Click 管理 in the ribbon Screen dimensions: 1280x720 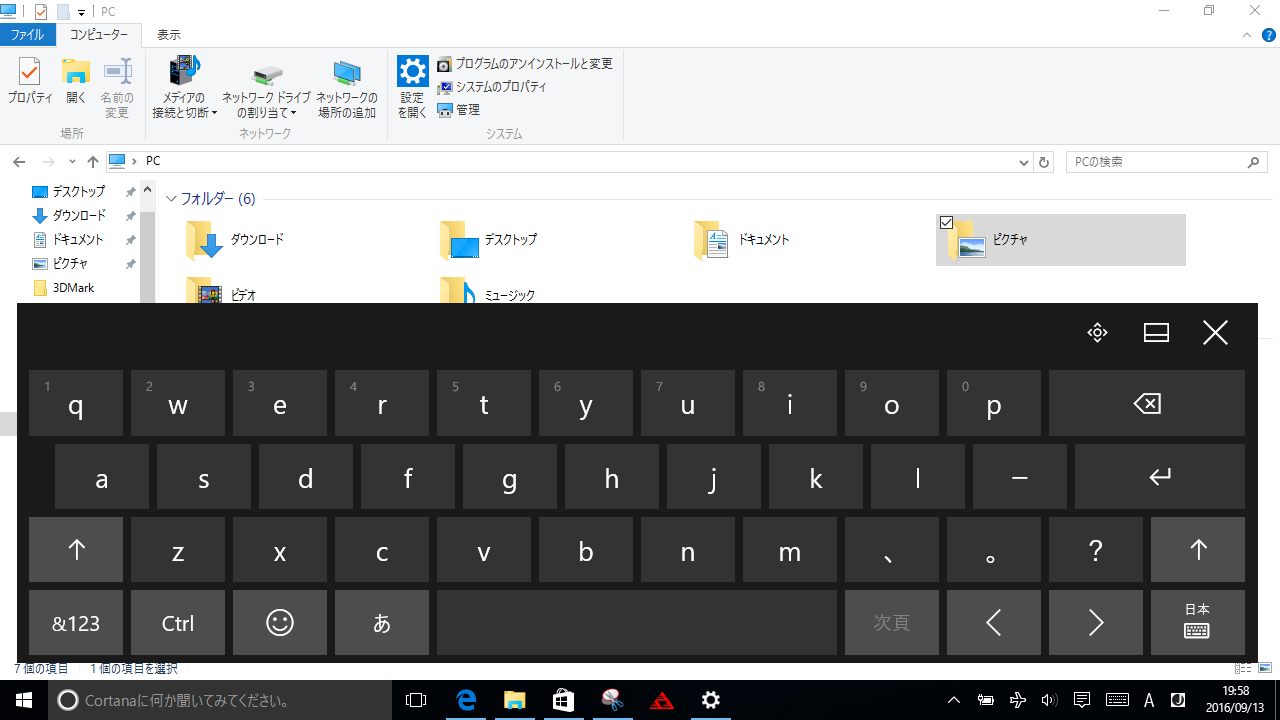(x=459, y=110)
